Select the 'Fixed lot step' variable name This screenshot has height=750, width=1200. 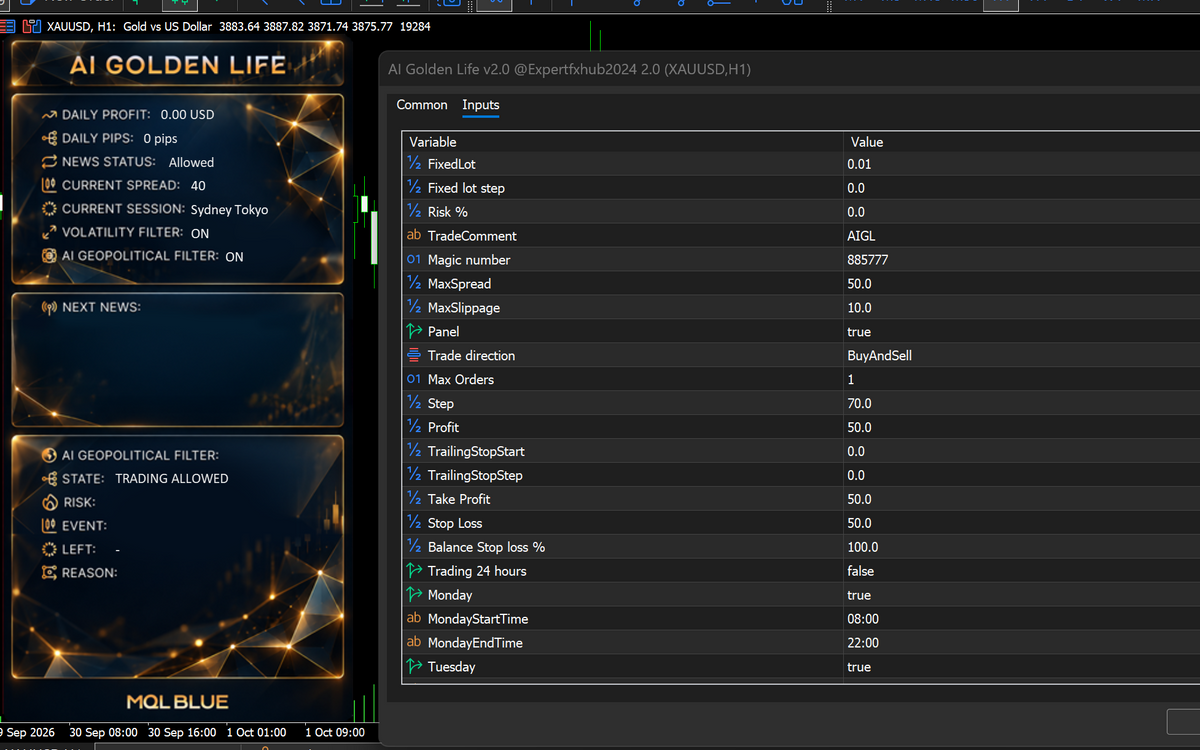coord(466,188)
